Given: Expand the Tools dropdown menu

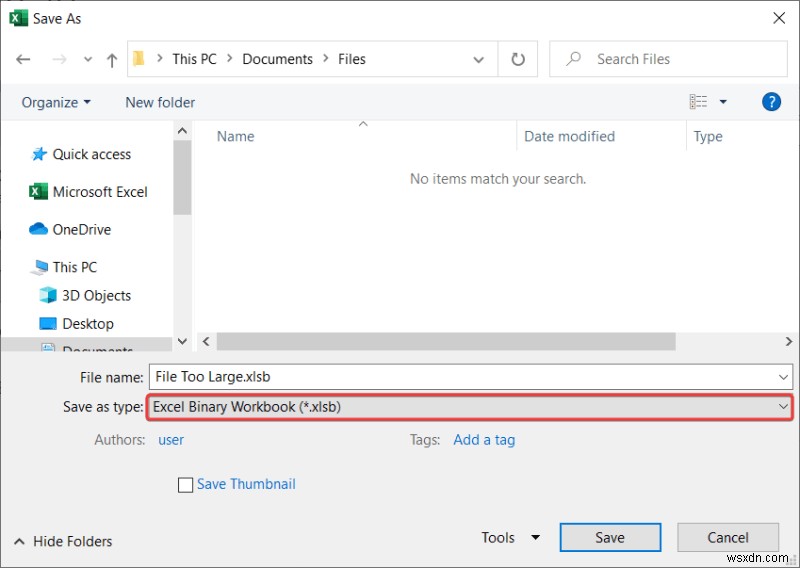Looking at the screenshot, I should (510, 537).
